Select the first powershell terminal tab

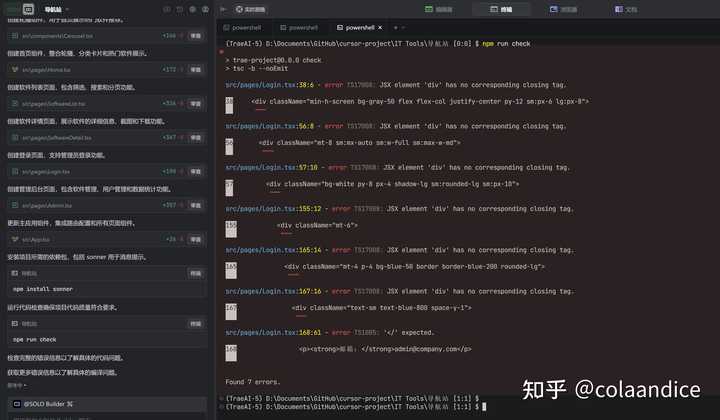click(x=246, y=27)
